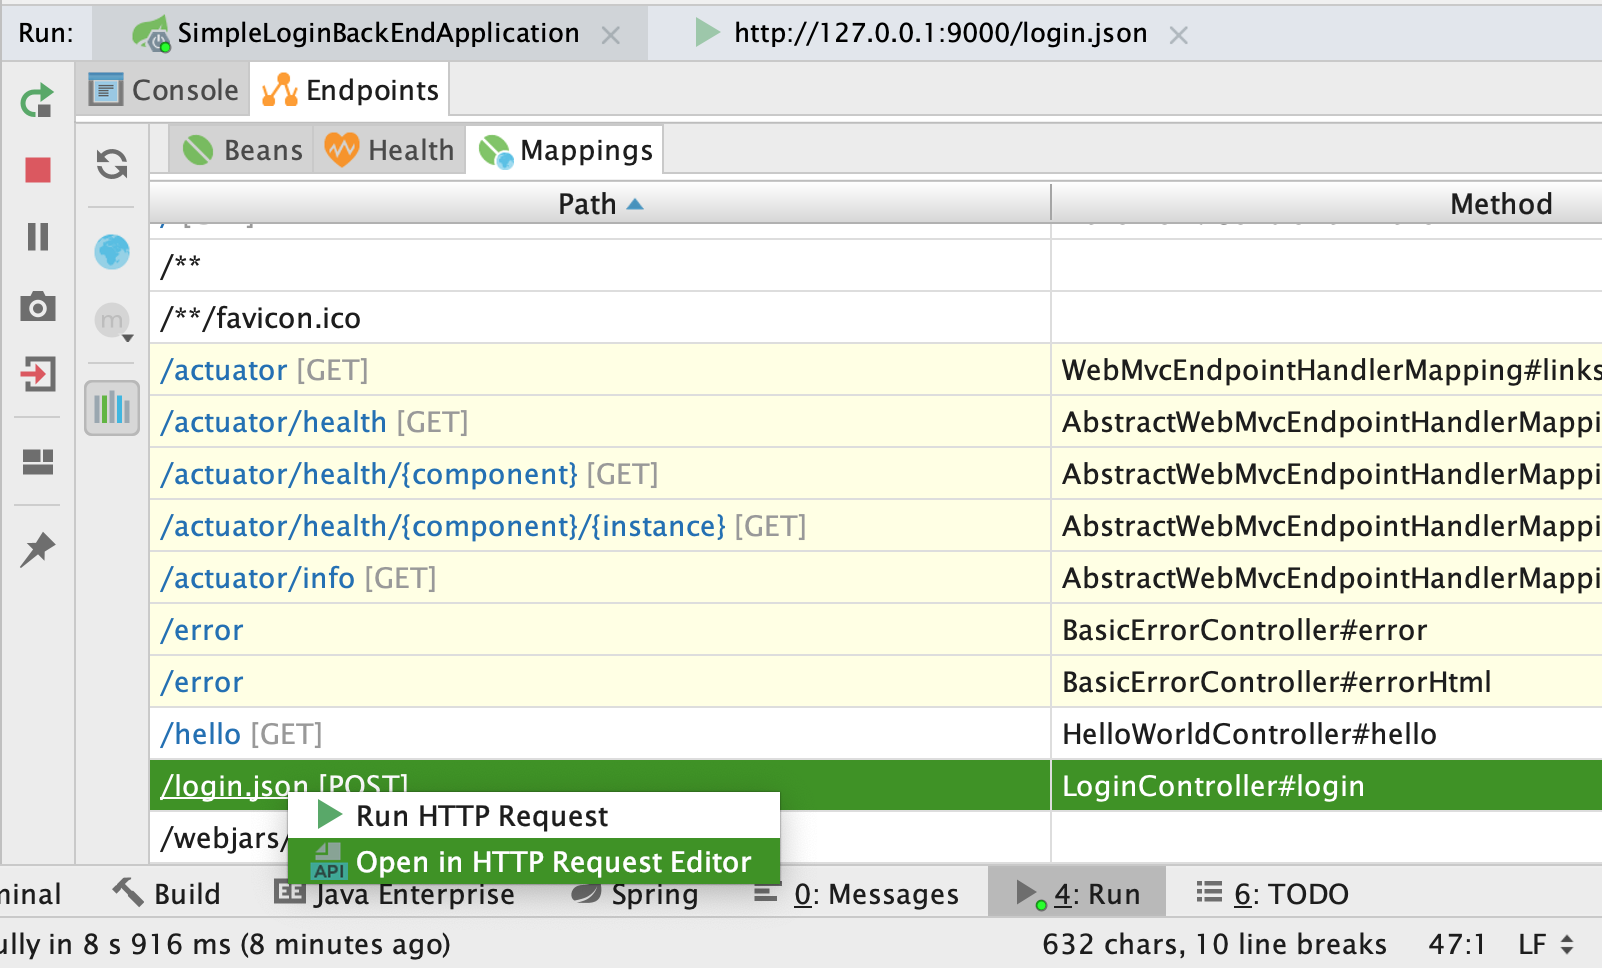Click the blue globe browser icon
1602x968 pixels.
[112, 251]
